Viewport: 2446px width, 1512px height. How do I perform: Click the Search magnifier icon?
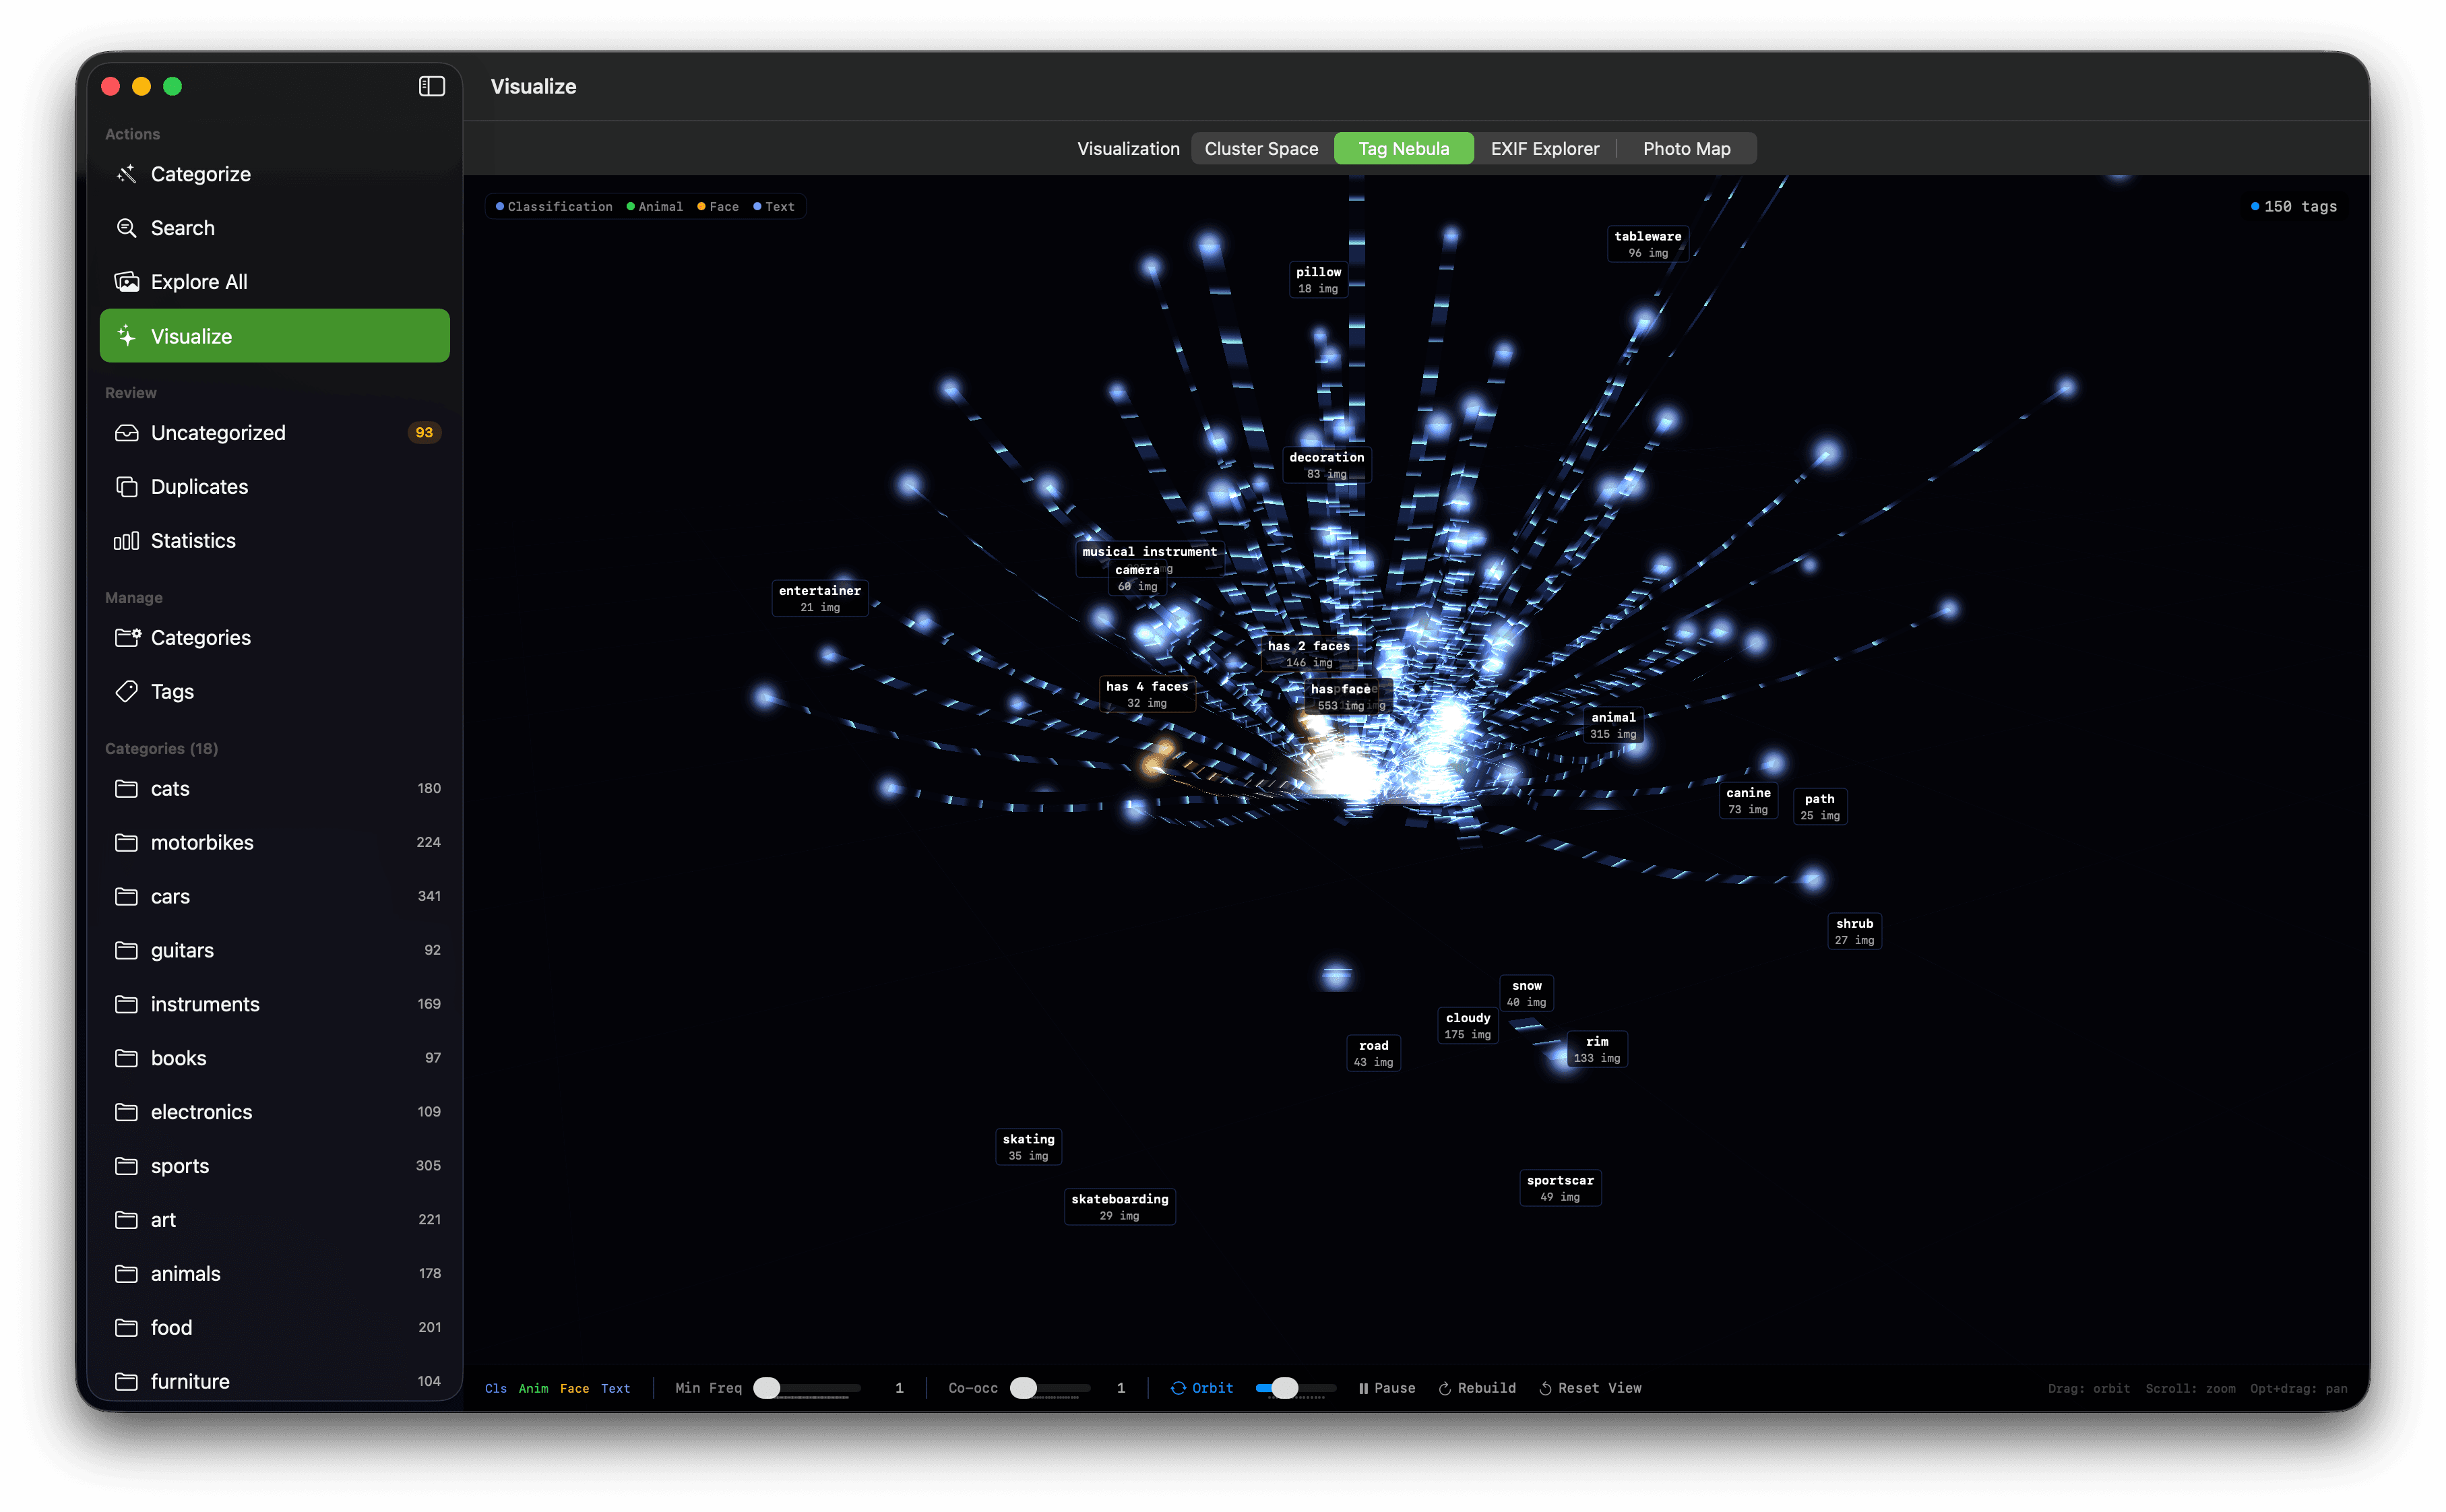126,228
